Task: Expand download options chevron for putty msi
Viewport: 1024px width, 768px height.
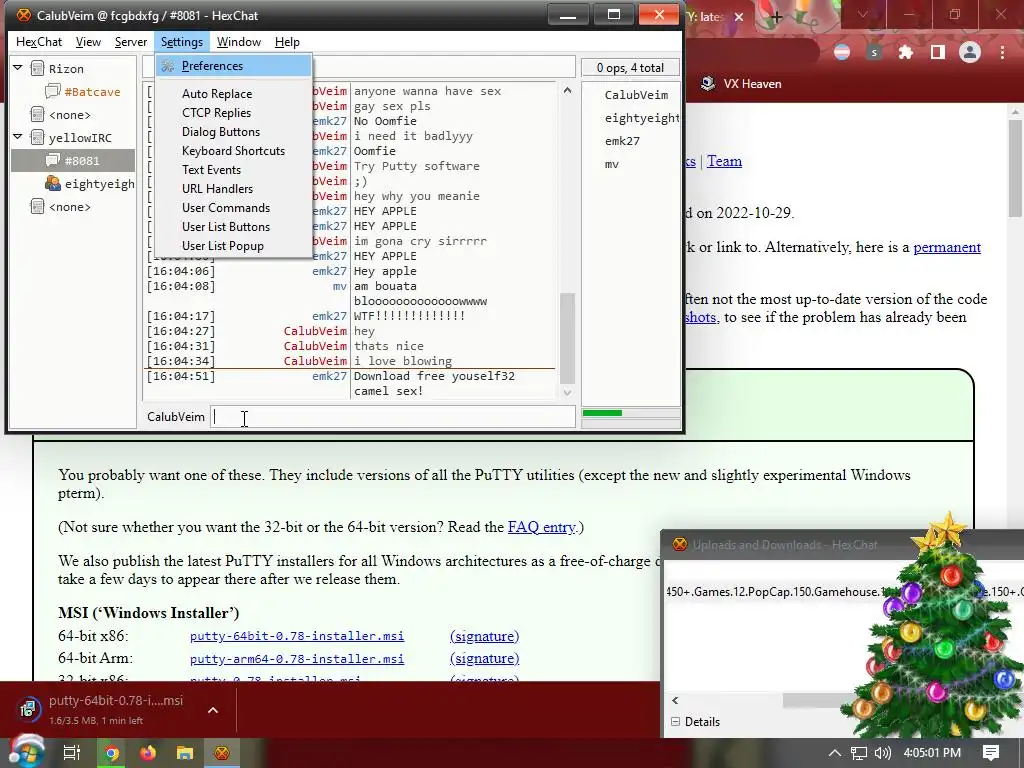Action: click(213, 710)
